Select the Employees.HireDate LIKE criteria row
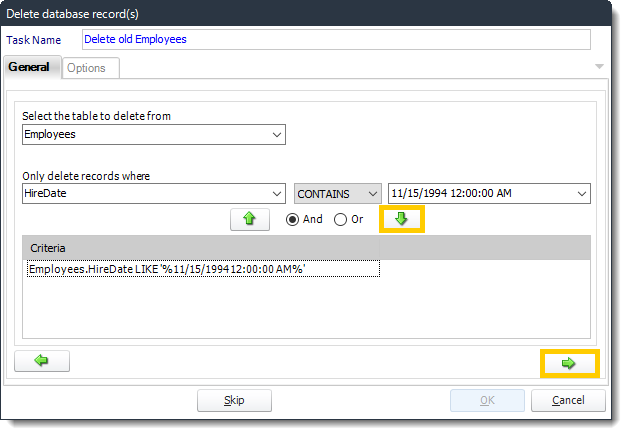The height and width of the screenshot is (435, 627). (203, 269)
